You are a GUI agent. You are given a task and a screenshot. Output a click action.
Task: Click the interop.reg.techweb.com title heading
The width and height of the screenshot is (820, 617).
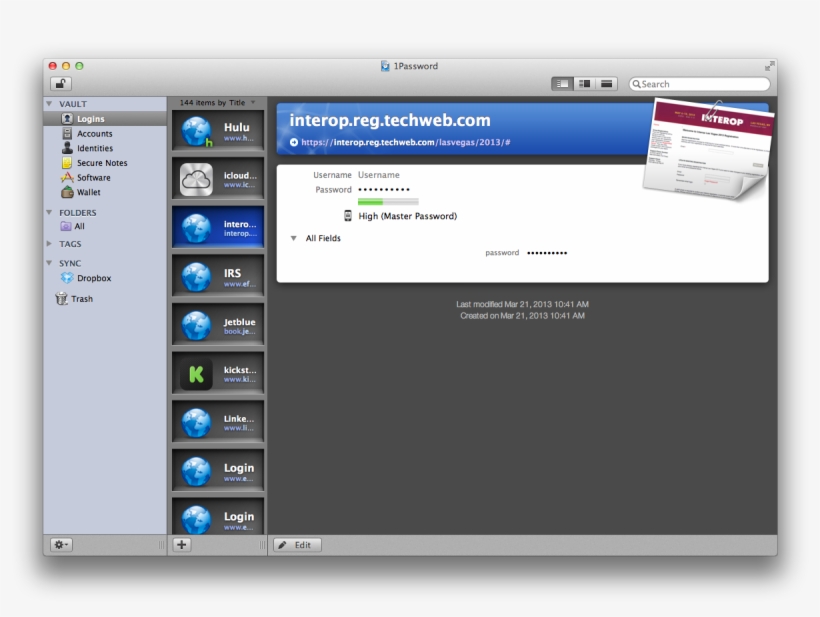pos(390,120)
